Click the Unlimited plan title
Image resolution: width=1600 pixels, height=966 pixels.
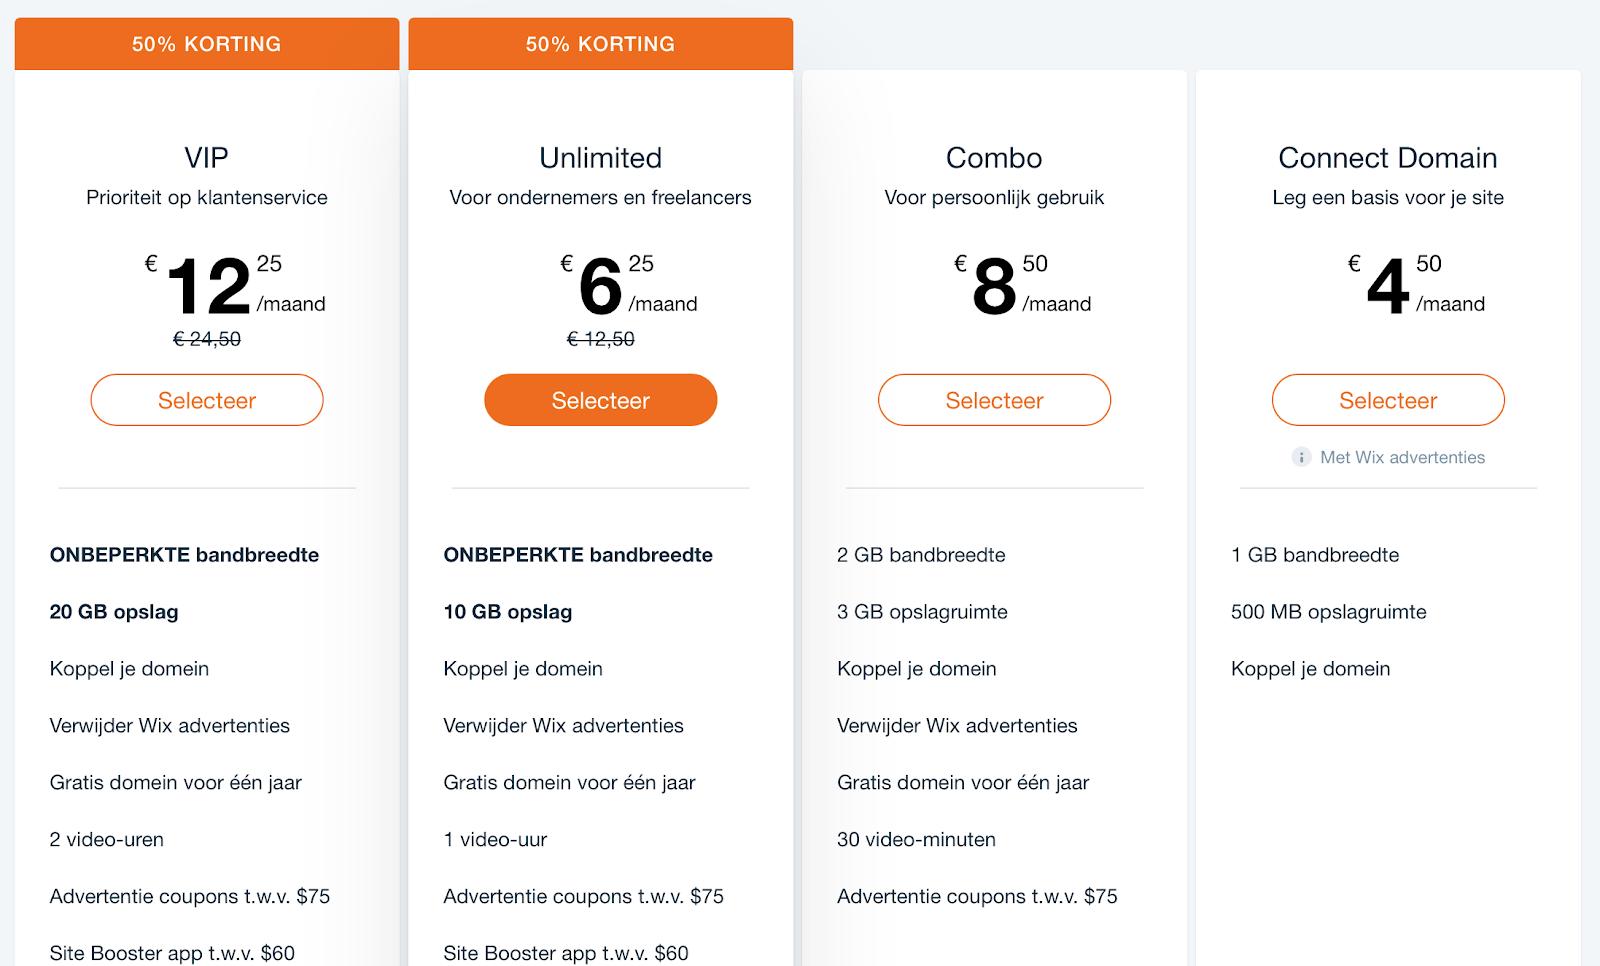(601, 158)
